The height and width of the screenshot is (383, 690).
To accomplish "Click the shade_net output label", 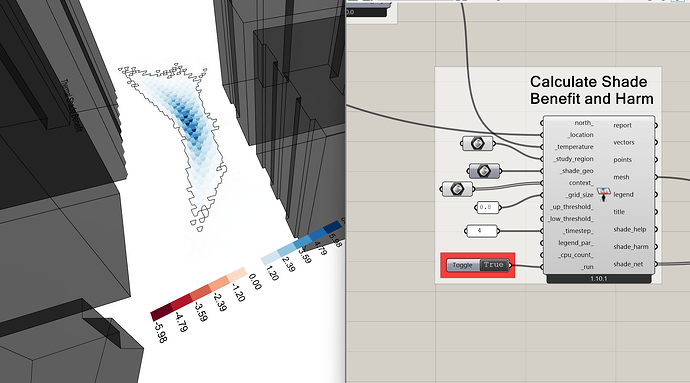I will [628, 264].
